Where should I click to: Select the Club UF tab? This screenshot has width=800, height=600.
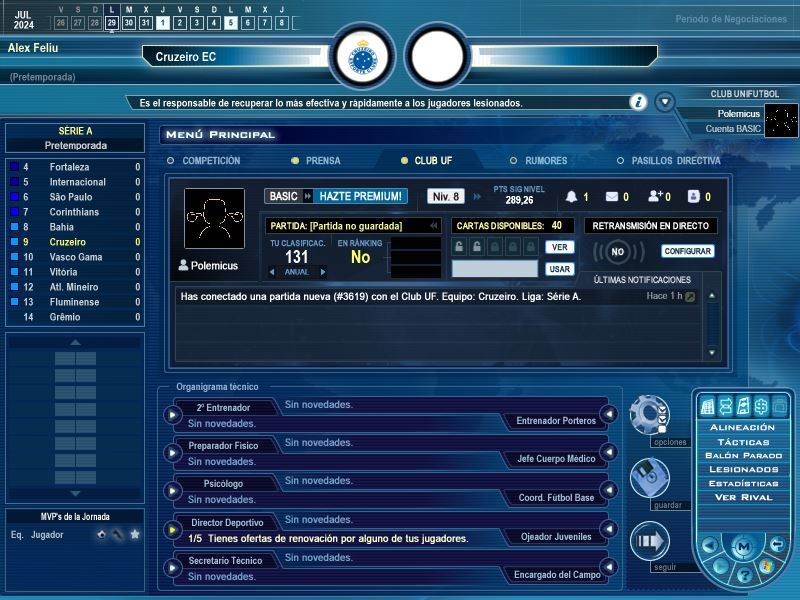click(x=427, y=161)
